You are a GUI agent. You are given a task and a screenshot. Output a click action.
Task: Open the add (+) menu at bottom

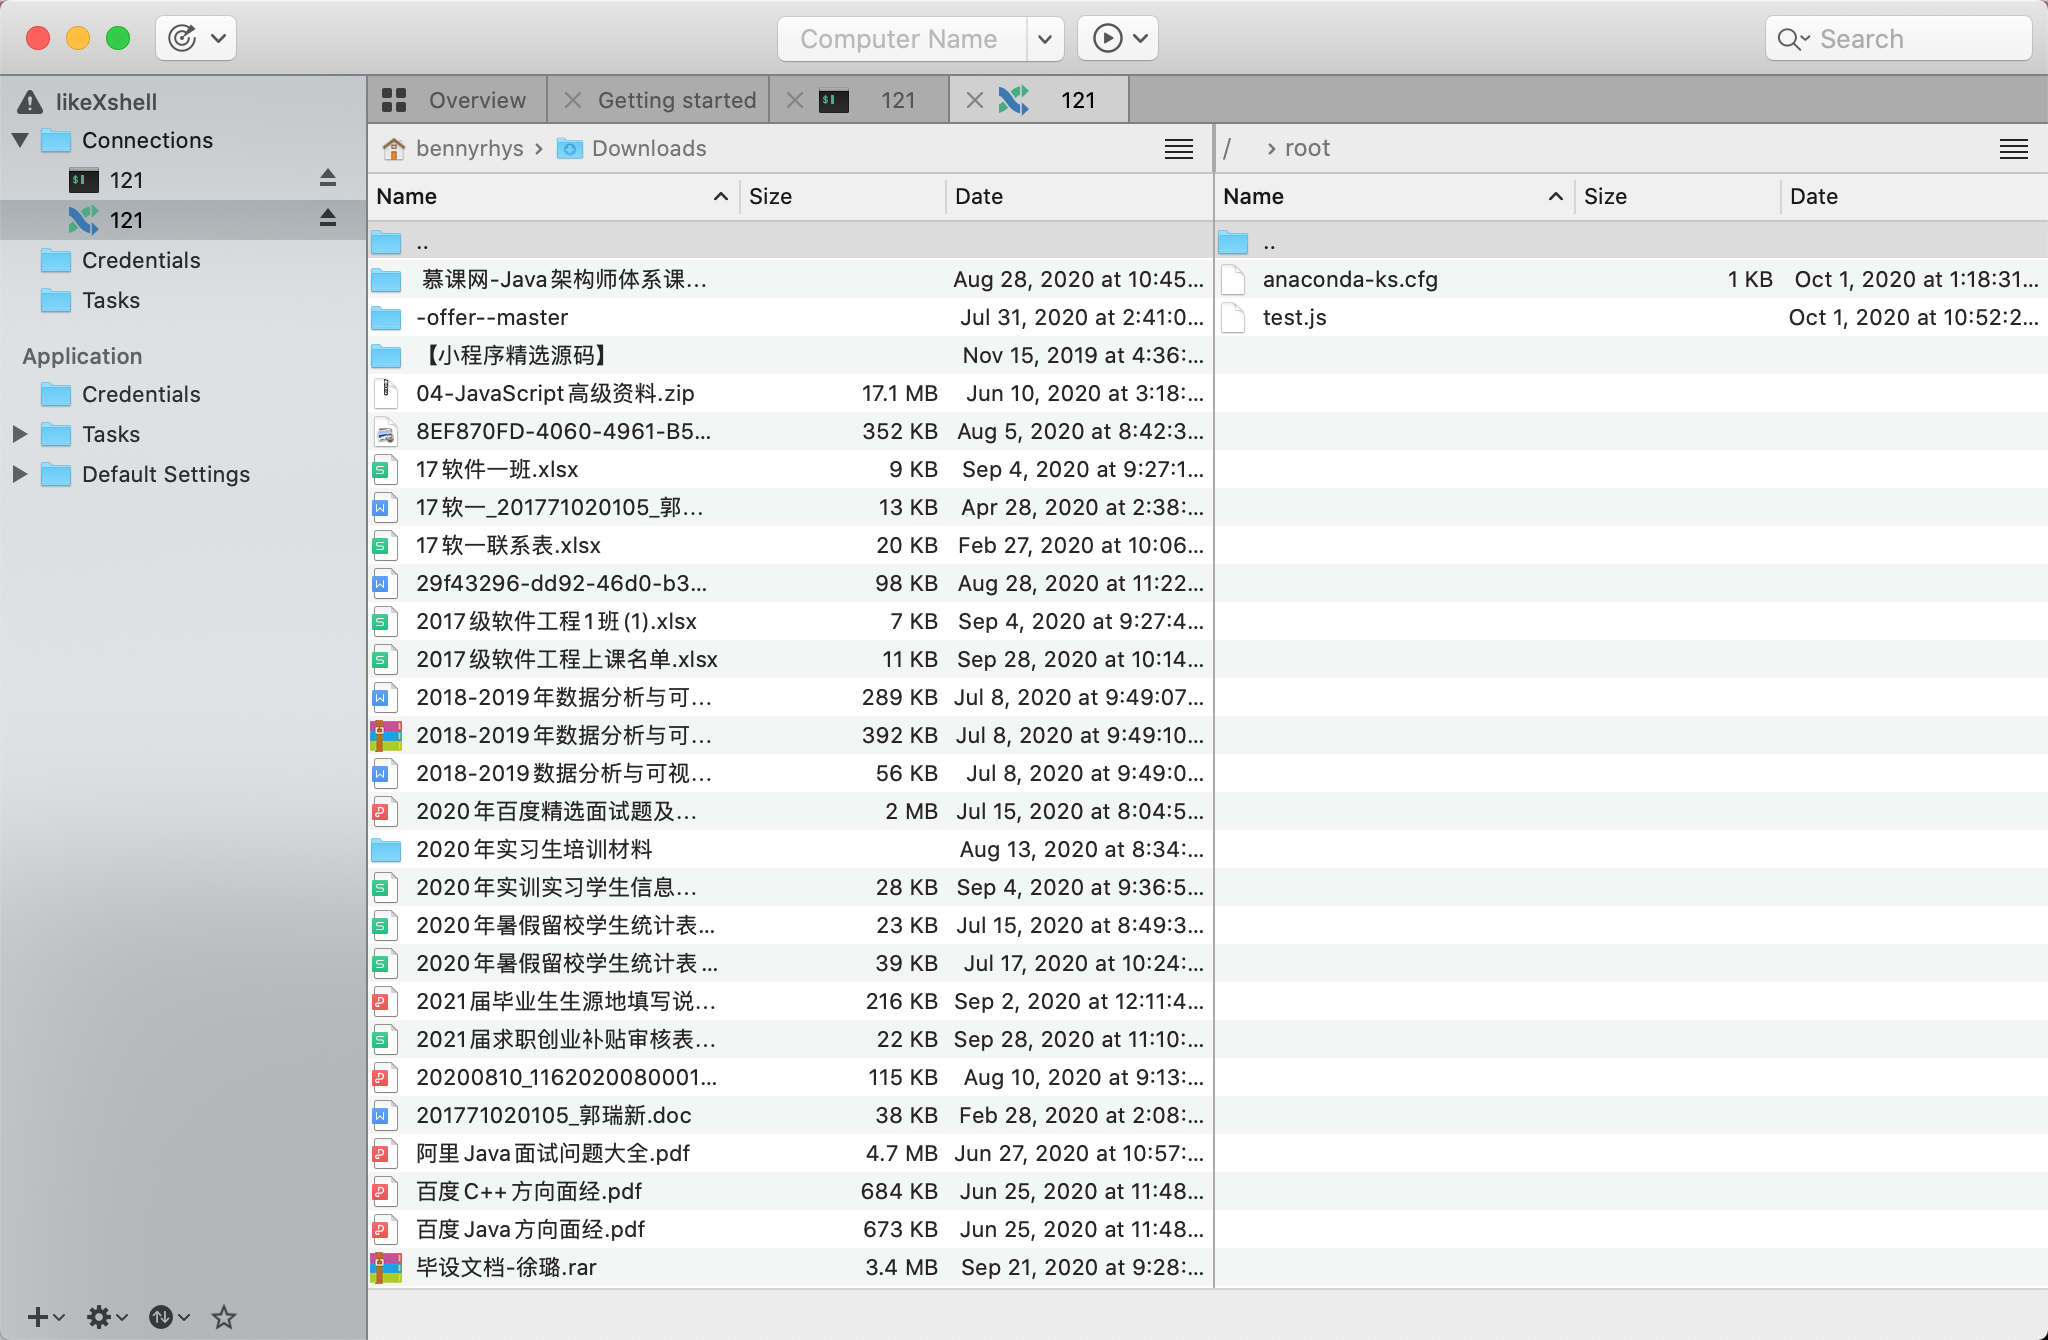point(45,1317)
